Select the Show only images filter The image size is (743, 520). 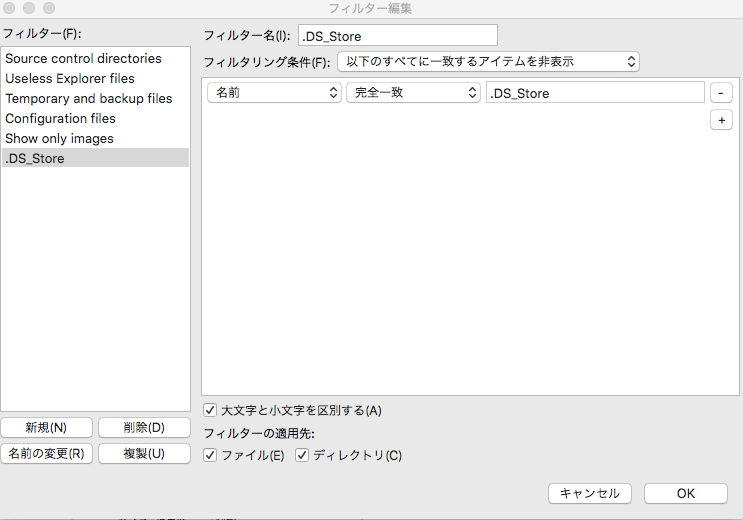pos(60,139)
